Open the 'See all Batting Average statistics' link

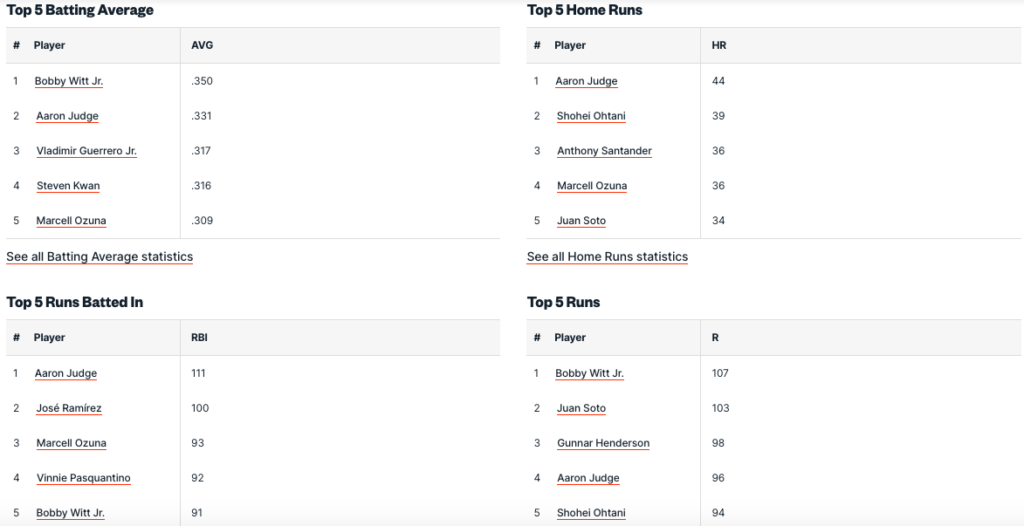click(99, 257)
